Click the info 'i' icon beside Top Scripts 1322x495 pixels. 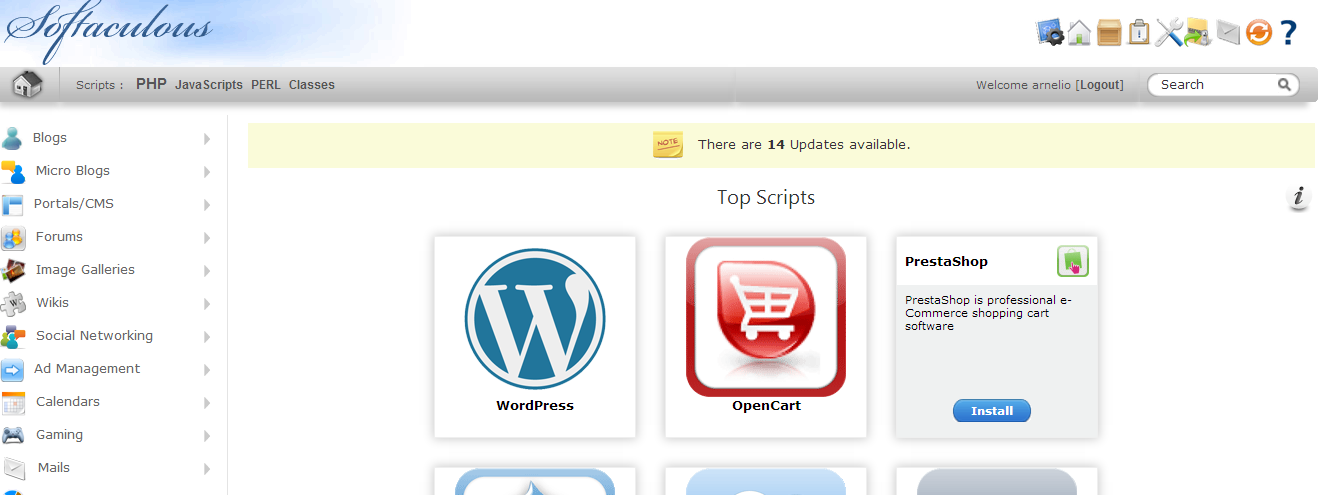(x=1298, y=198)
